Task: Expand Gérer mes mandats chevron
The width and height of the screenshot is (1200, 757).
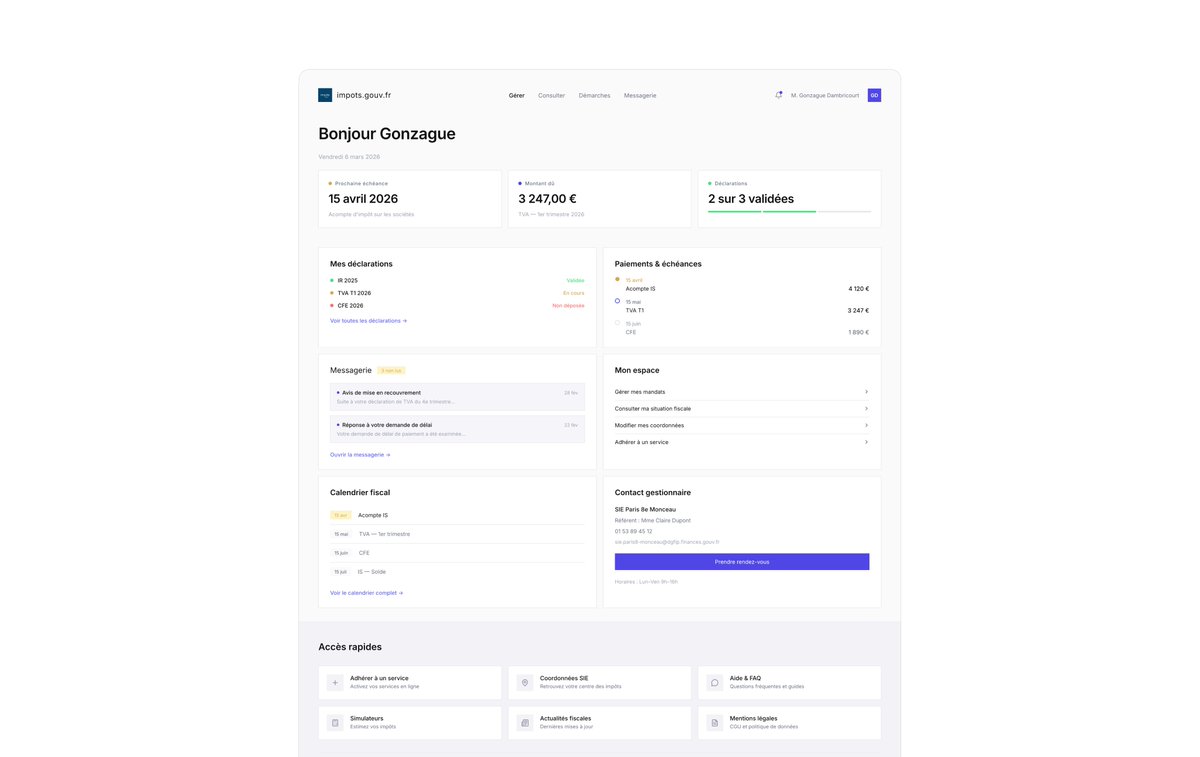Action: [866, 392]
